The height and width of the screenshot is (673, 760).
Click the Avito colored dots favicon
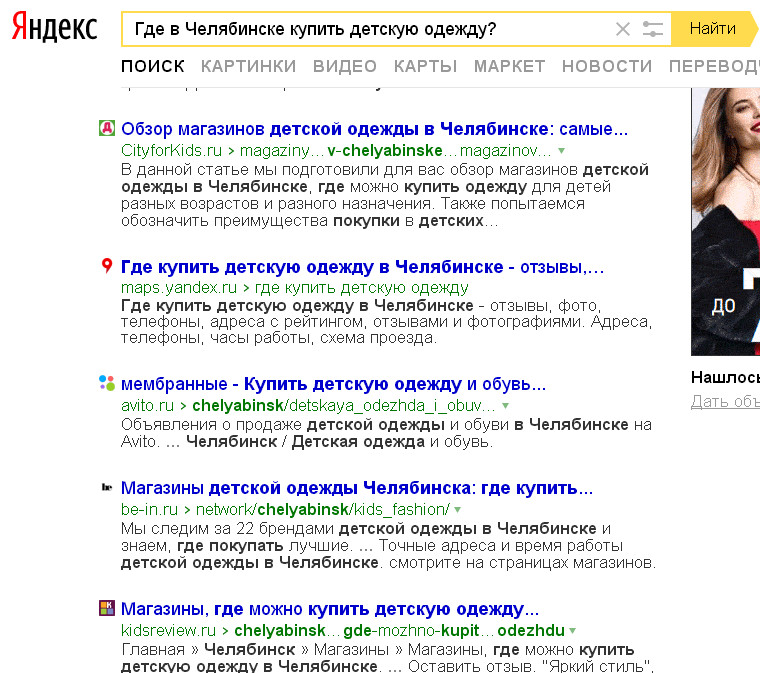[x=107, y=383]
